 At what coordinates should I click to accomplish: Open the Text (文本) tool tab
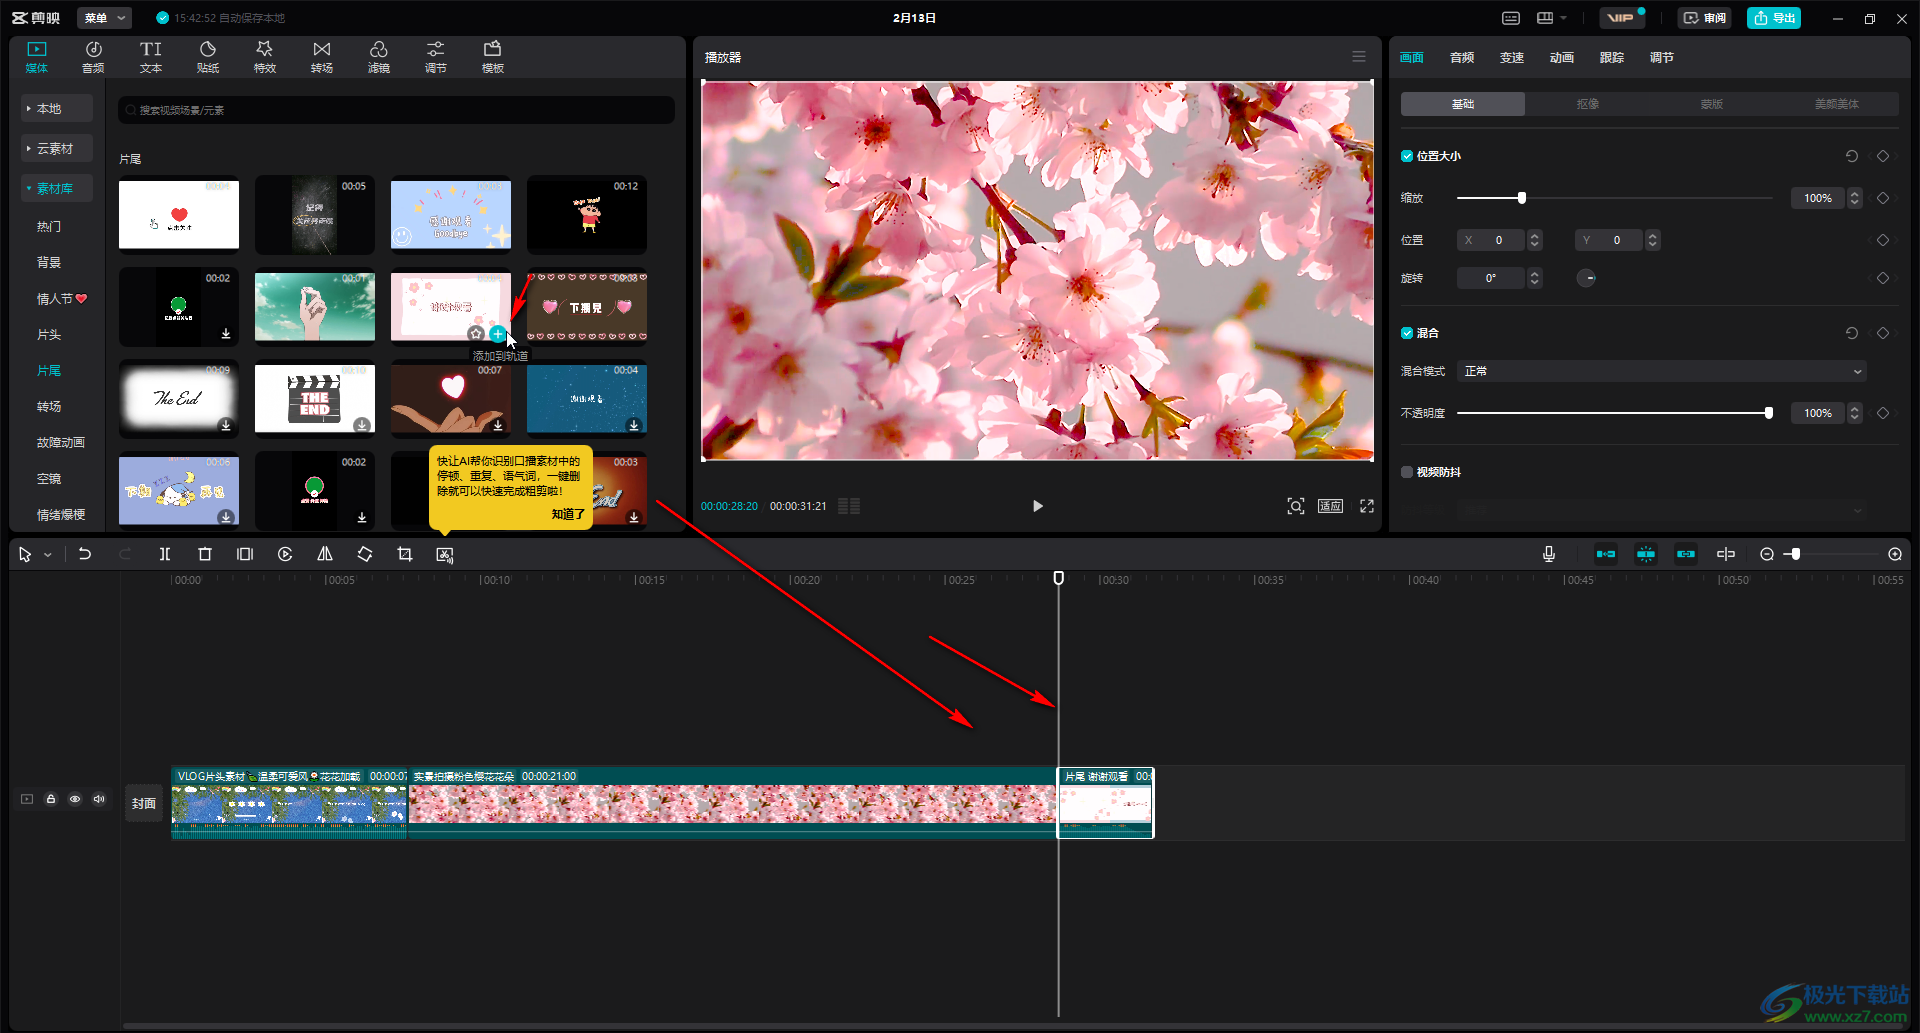point(151,57)
